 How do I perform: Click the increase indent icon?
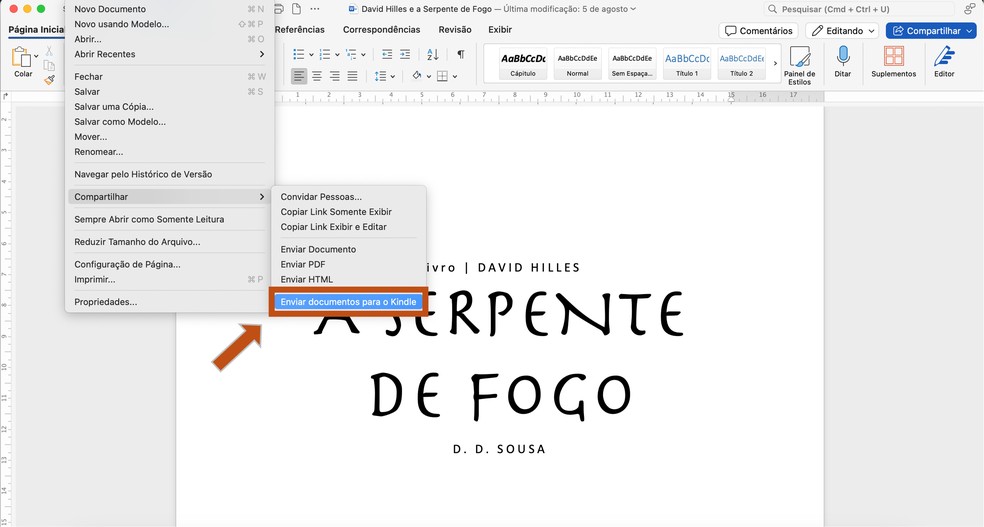[405, 54]
